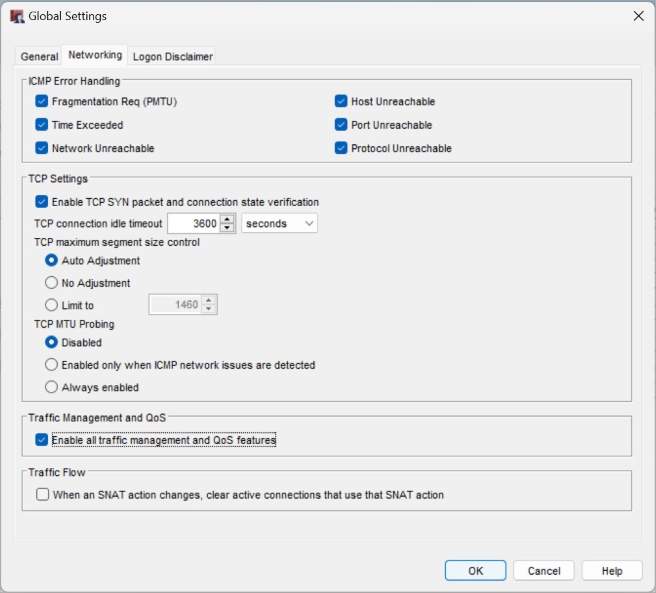This screenshot has width=656, height=593.
Task: Click the TCP connection idle timeout field
Action: 192,223
